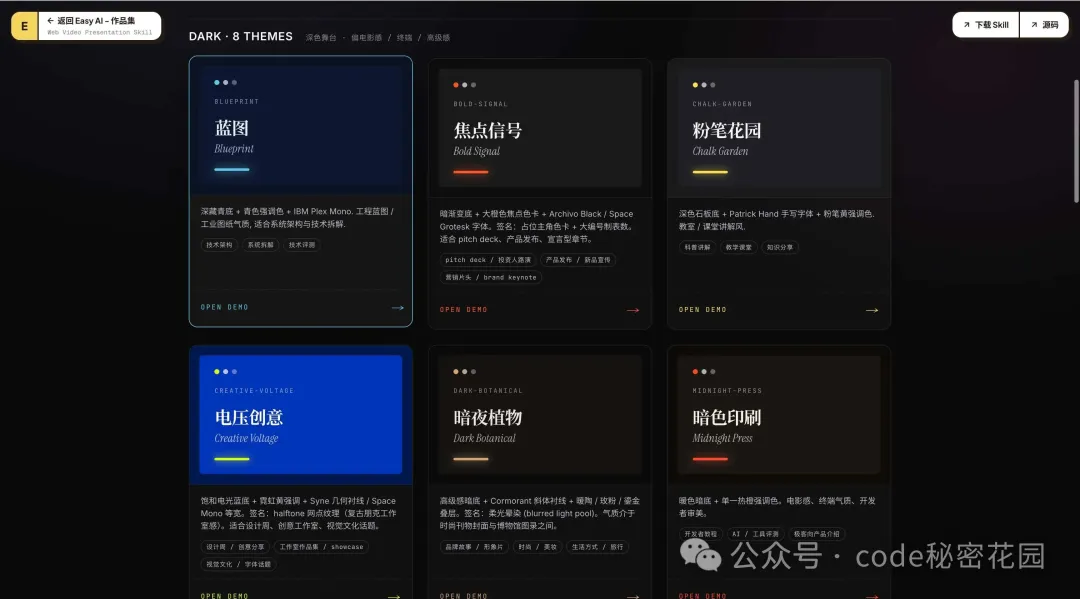This screenshot has height=599, width=1080.
Task: Click the 设计周 / 创意分享 tag
Action: (x=235, y=547)
